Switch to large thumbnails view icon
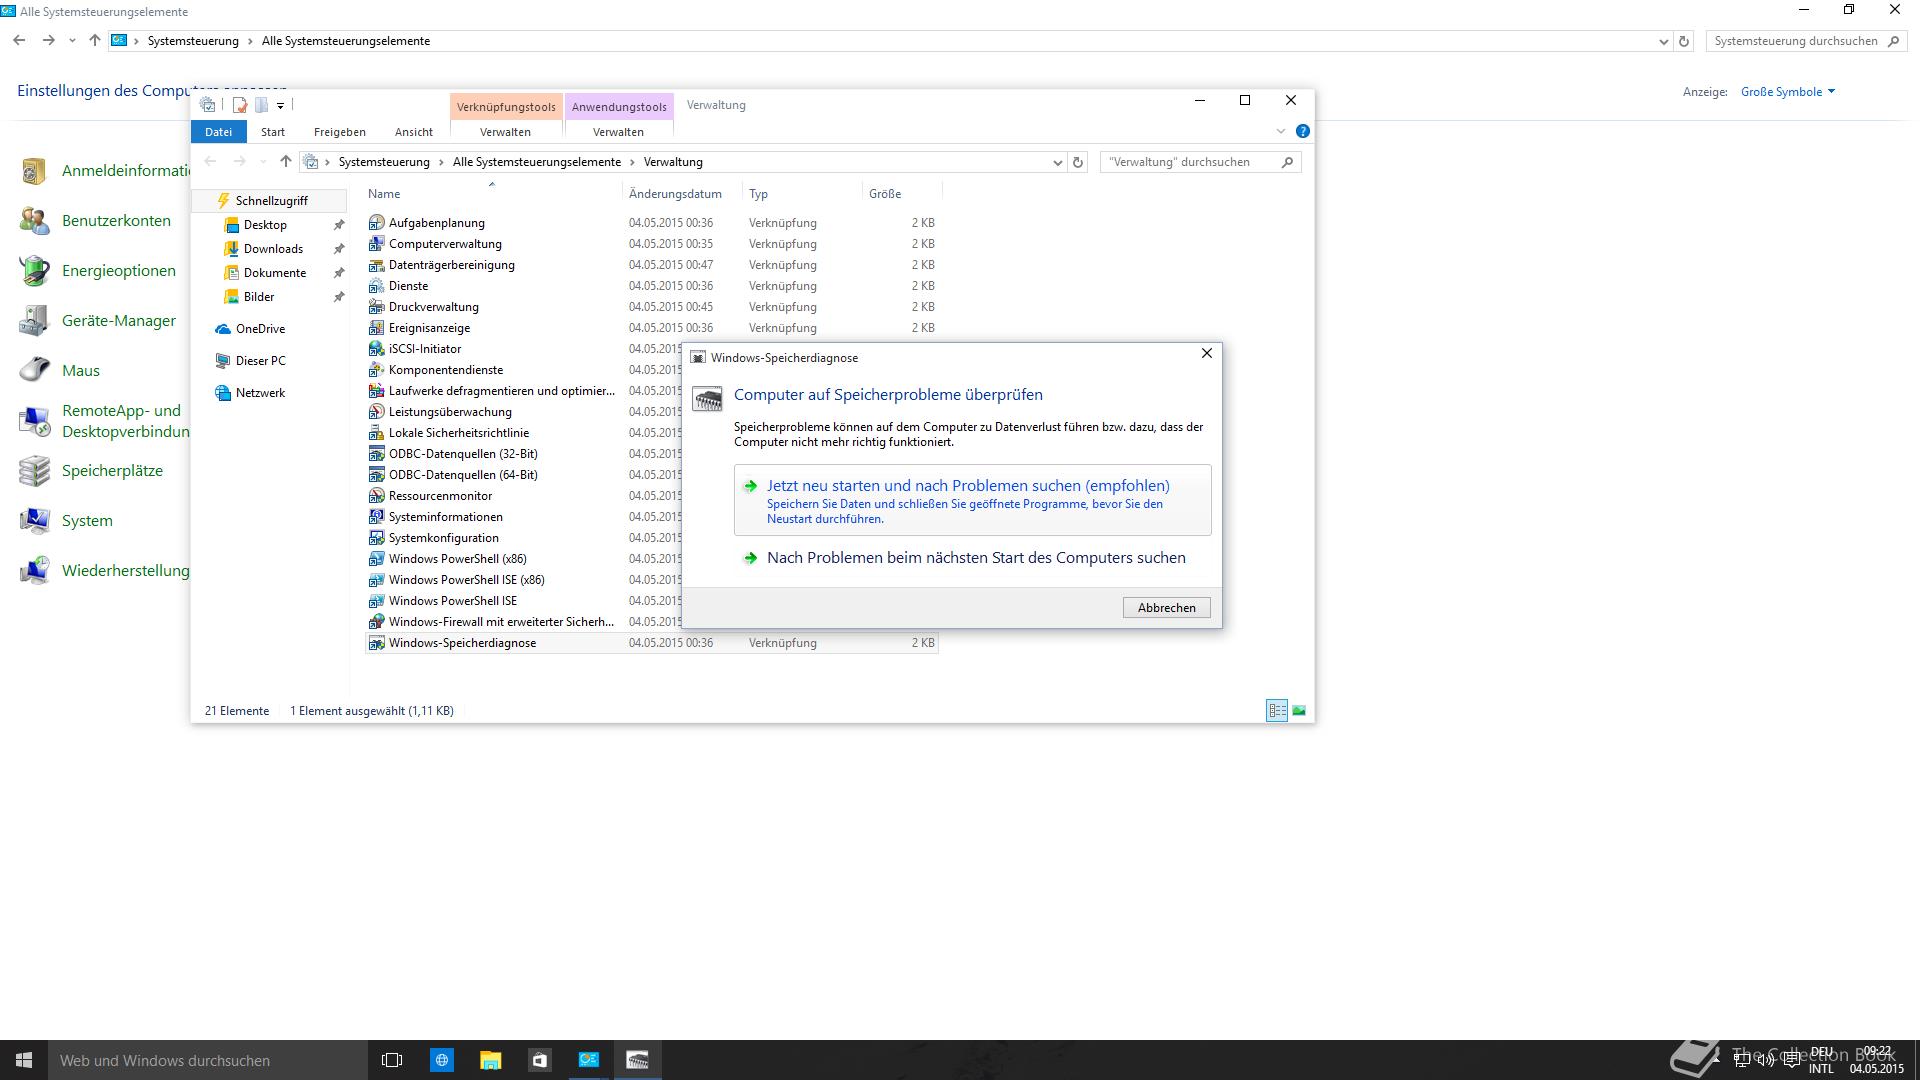 1299,711
